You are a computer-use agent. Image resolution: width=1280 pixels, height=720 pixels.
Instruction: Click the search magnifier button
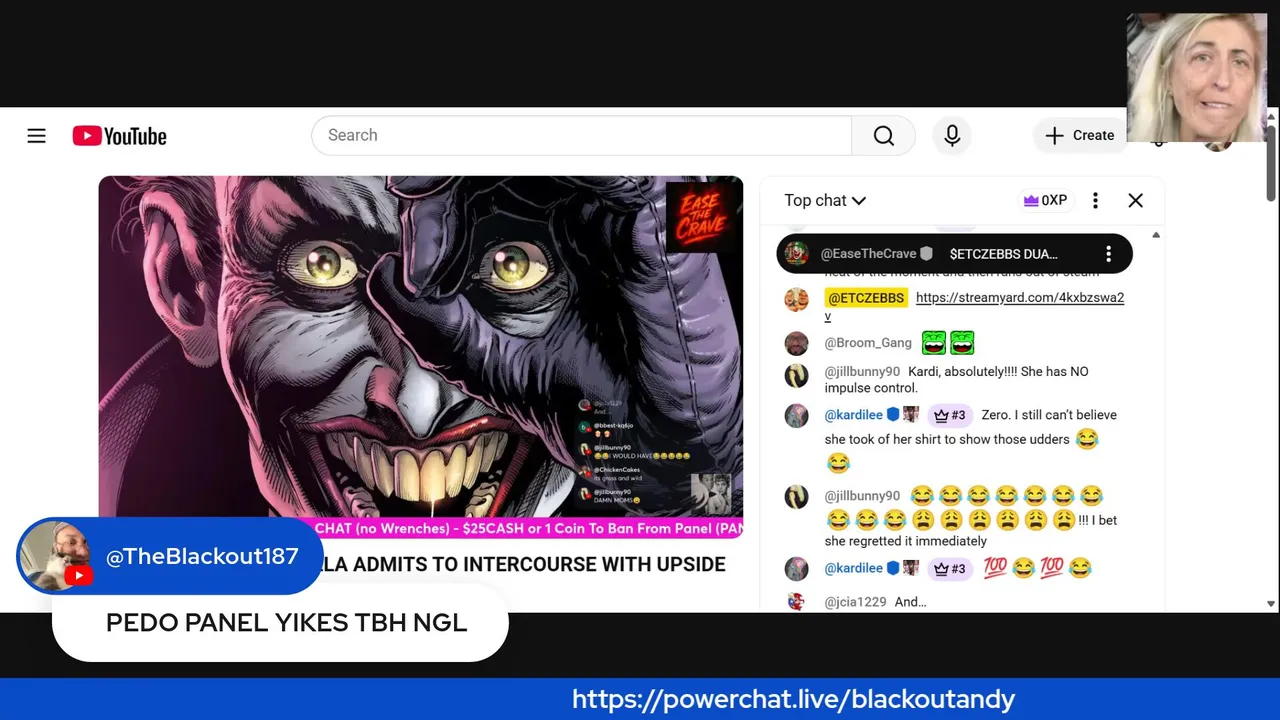883,136
